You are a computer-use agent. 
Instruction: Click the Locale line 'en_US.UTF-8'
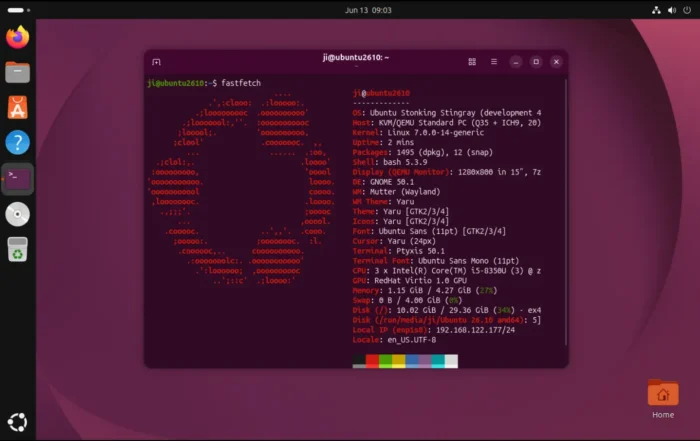pos(395,340)
